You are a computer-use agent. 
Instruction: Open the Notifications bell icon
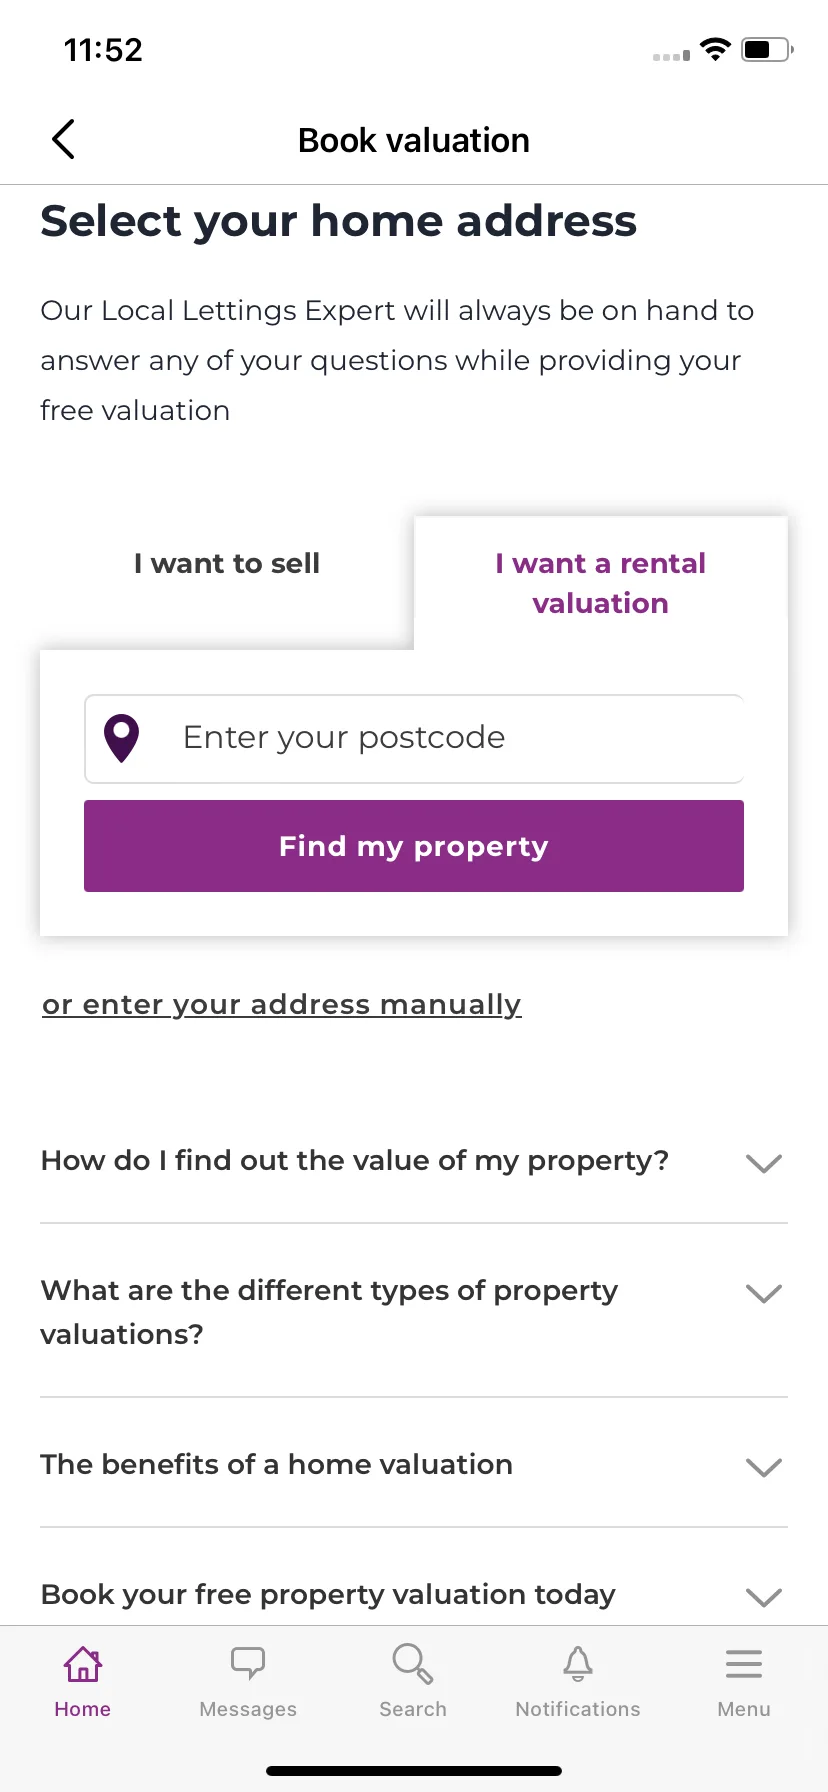[578, 1664]
